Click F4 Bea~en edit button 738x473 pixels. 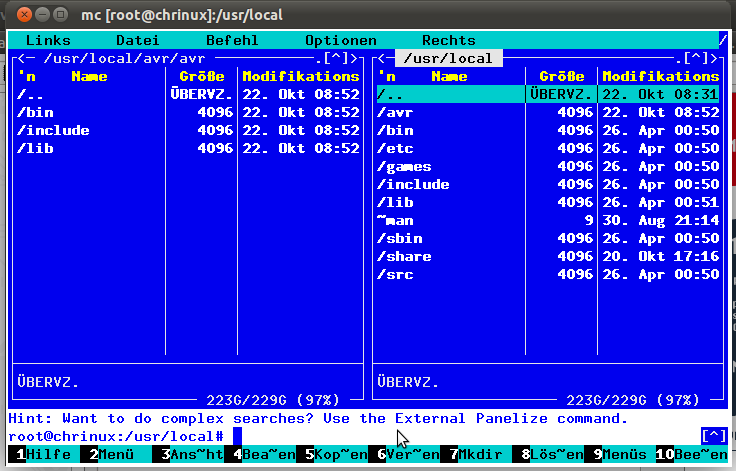260,455
